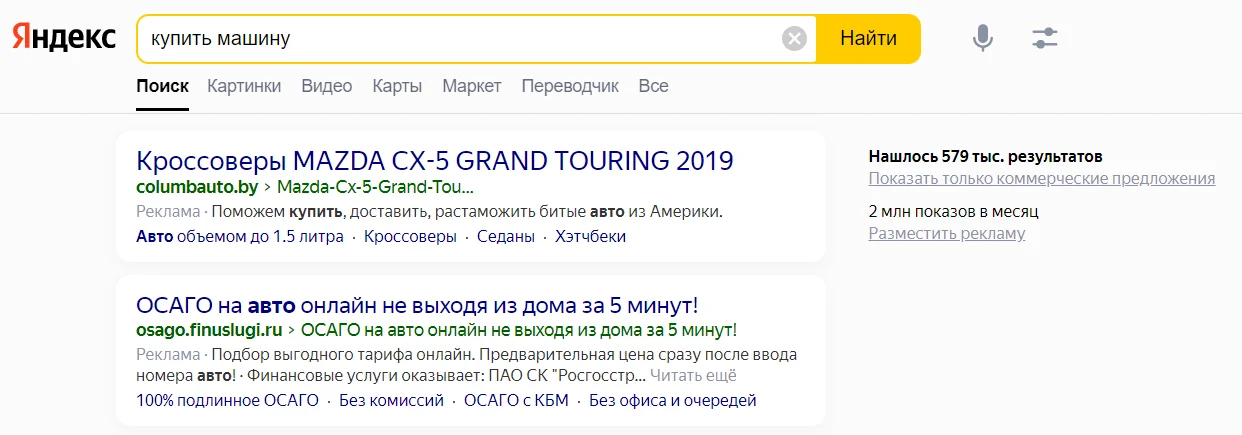Viewport: 1242px width, 435px height.
Task: Open ОСАГО на авто онлайн result
Action: point(416,305)
